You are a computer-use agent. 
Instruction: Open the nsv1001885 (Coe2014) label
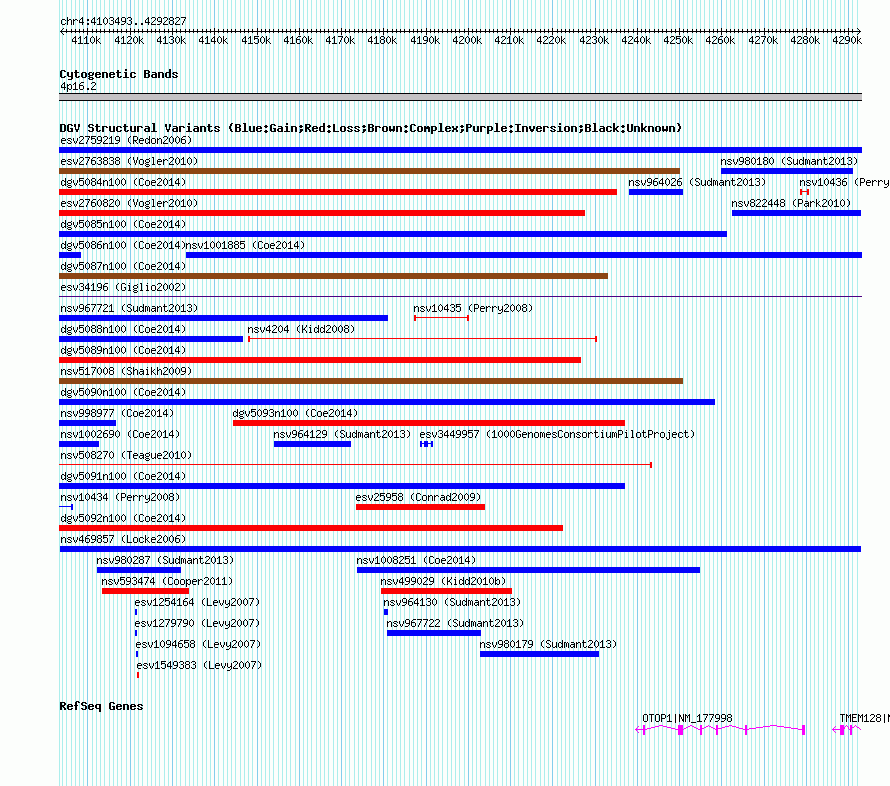point(245,245)
